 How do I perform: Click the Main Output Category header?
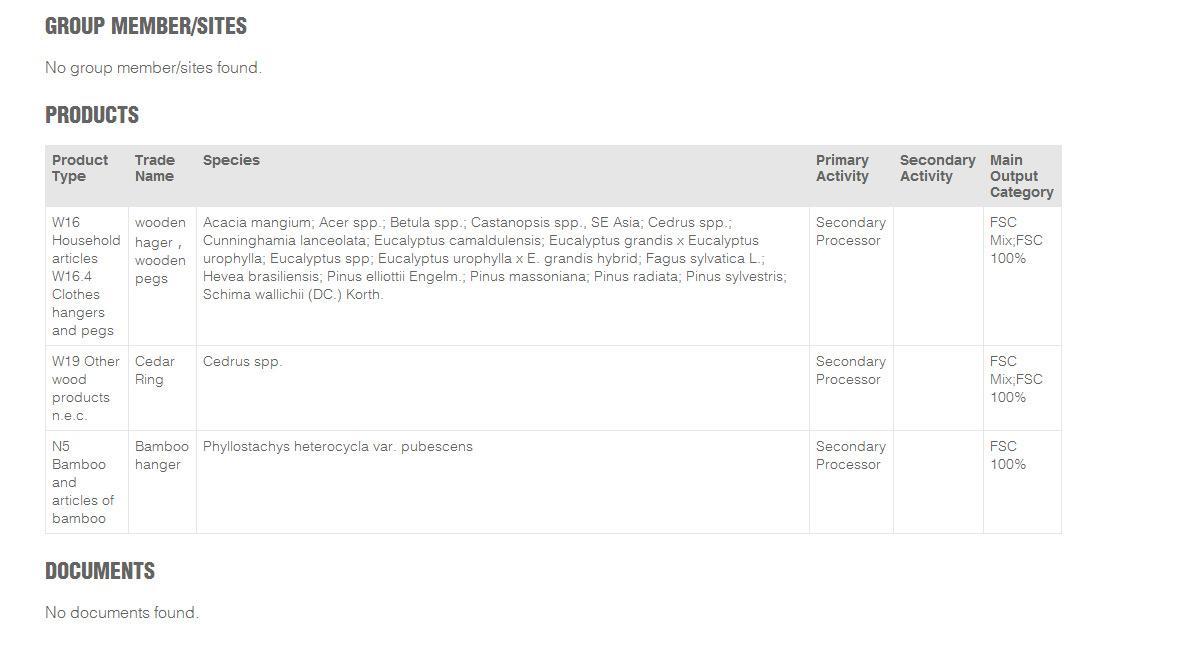[1021, 176]
